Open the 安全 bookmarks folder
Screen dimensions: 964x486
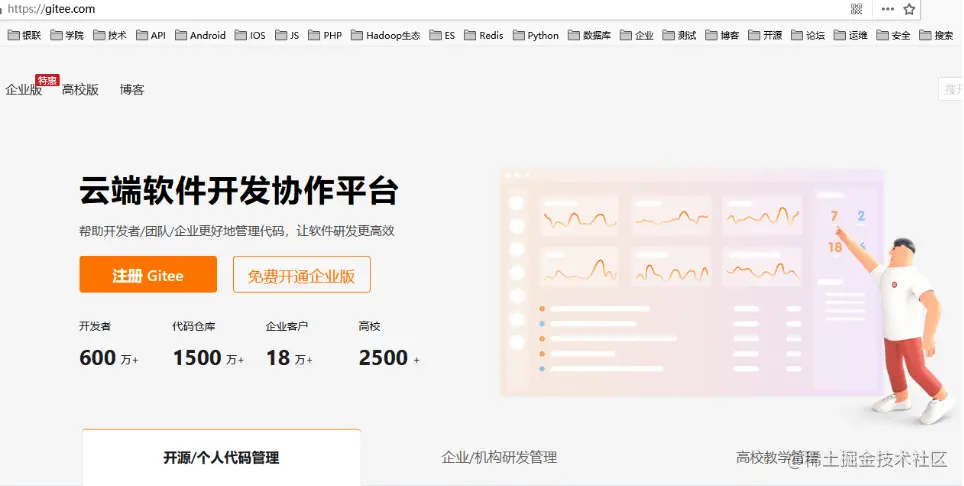[893, 35]
